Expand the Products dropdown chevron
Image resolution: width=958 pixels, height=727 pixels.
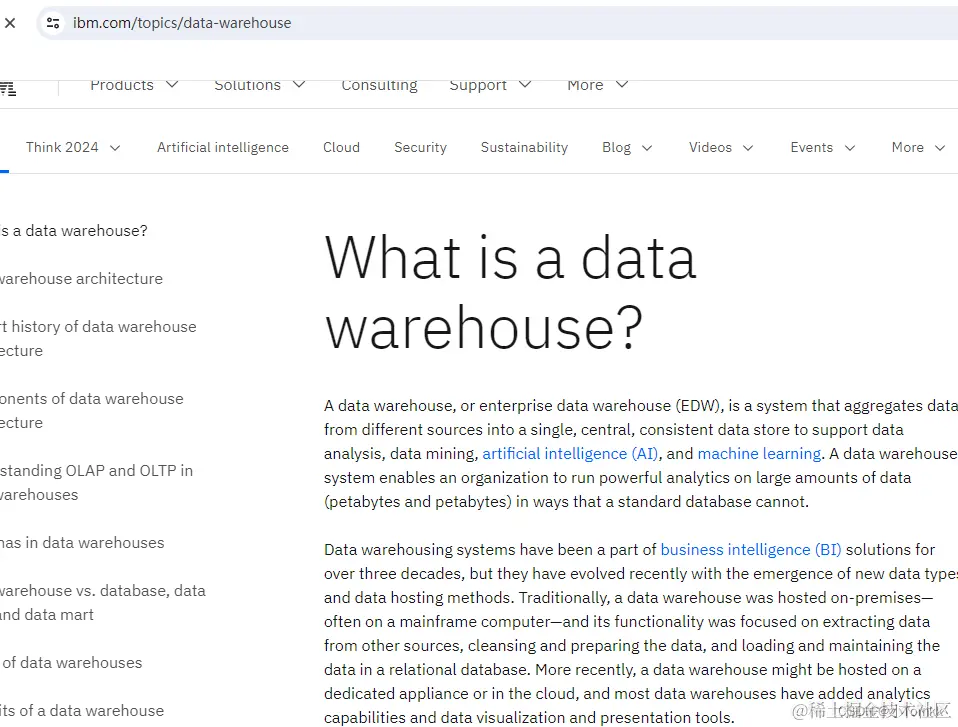pyautogui.click(x=172, y=84)
